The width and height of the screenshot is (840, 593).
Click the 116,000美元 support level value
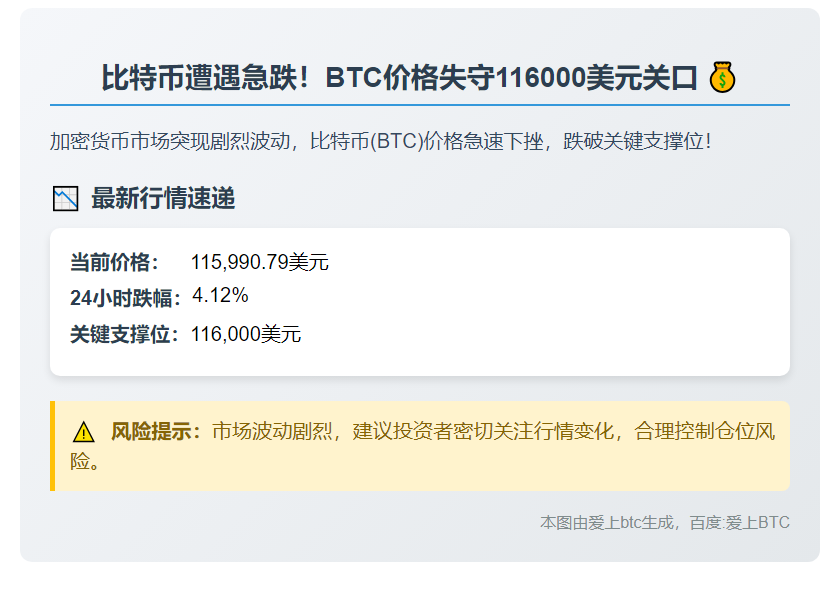tap(245, 335)
